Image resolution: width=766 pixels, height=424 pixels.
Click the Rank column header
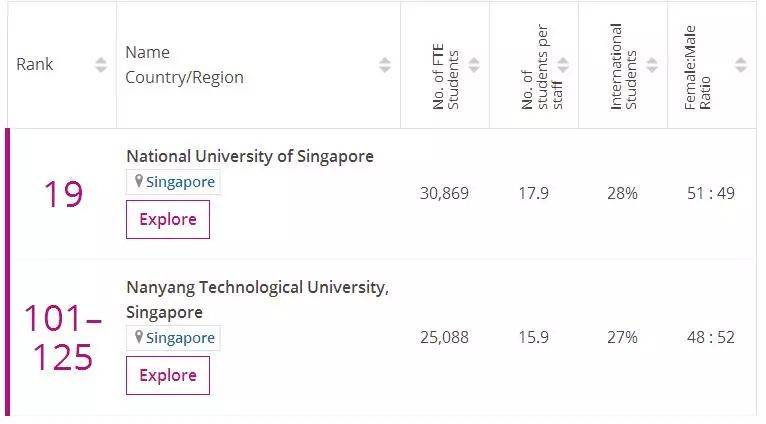tap(35, 65)
